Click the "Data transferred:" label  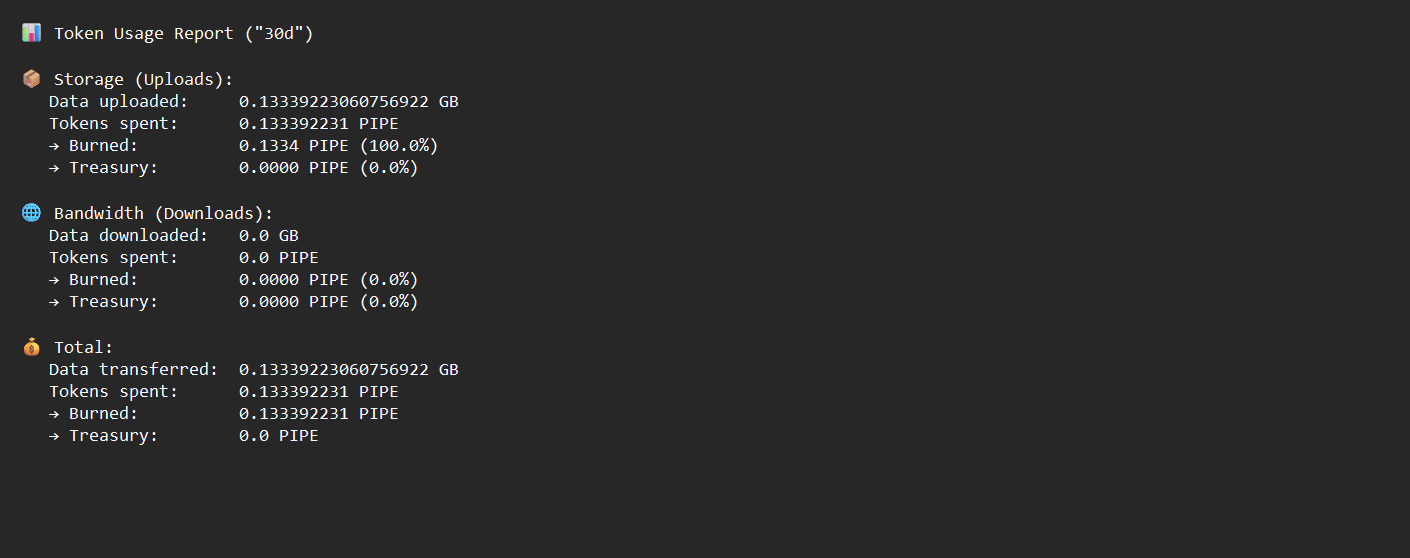[x=133, y=370]
